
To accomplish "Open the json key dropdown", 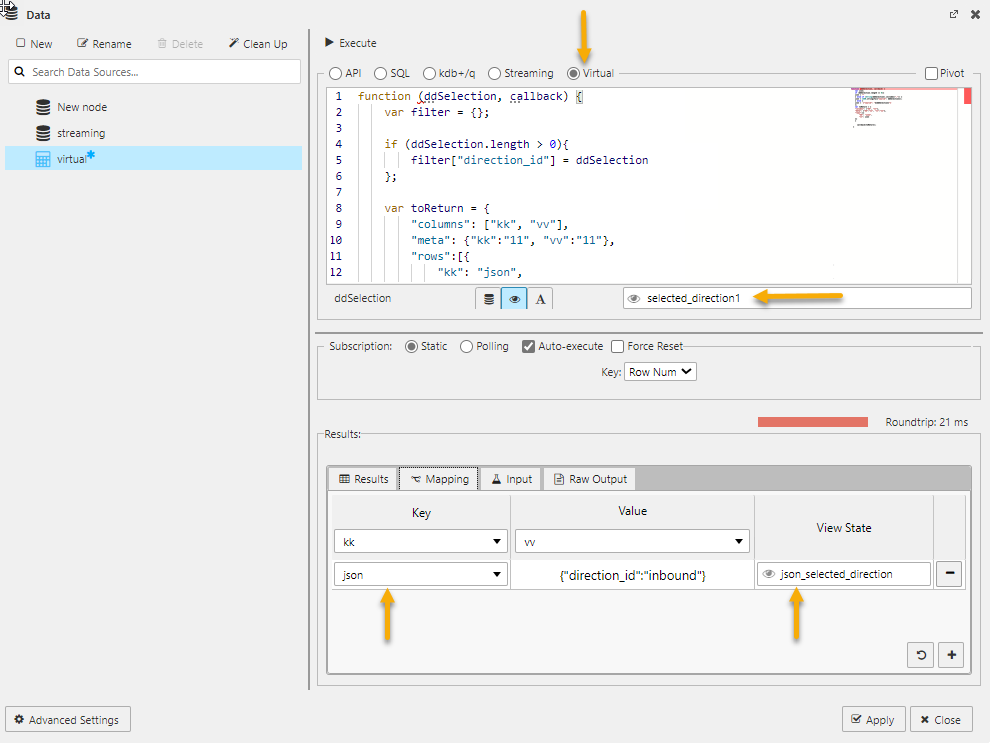I will 421,574.
